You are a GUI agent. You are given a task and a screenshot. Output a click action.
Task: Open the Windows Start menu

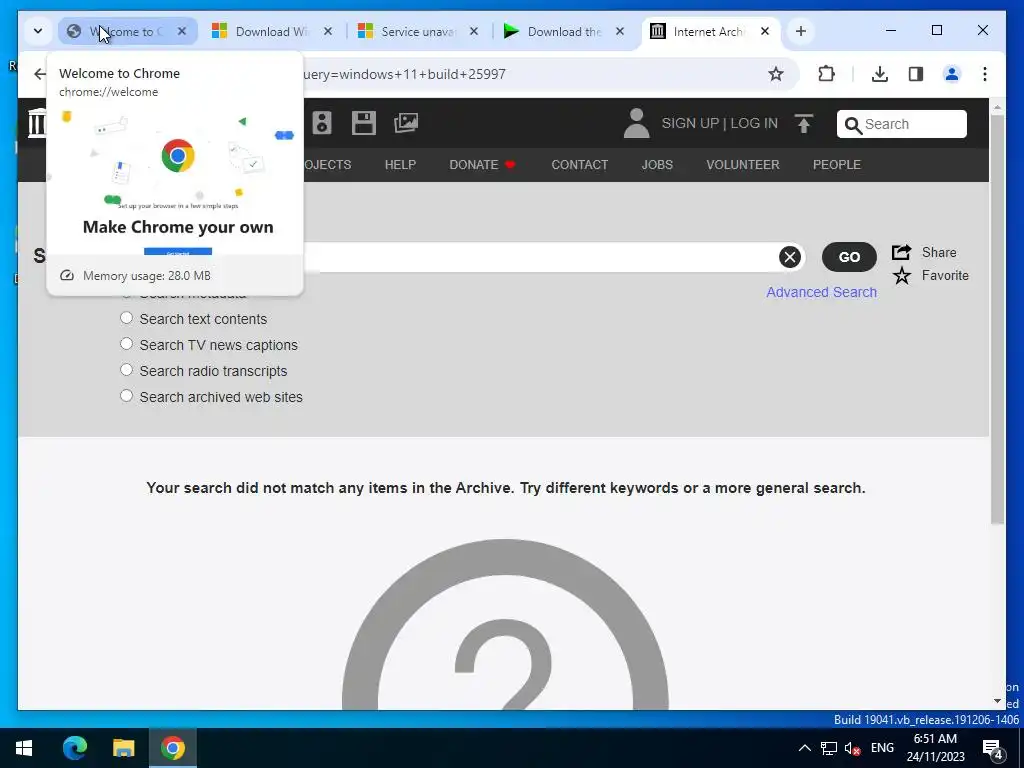[24, 748]
